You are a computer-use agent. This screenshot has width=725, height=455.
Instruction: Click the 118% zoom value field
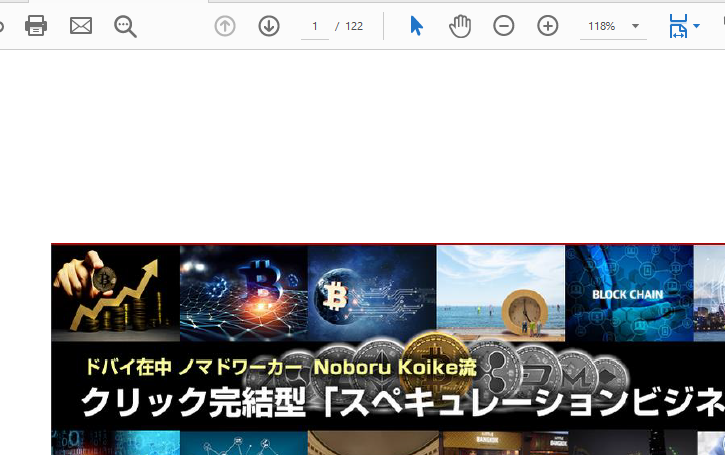(602, 26)
